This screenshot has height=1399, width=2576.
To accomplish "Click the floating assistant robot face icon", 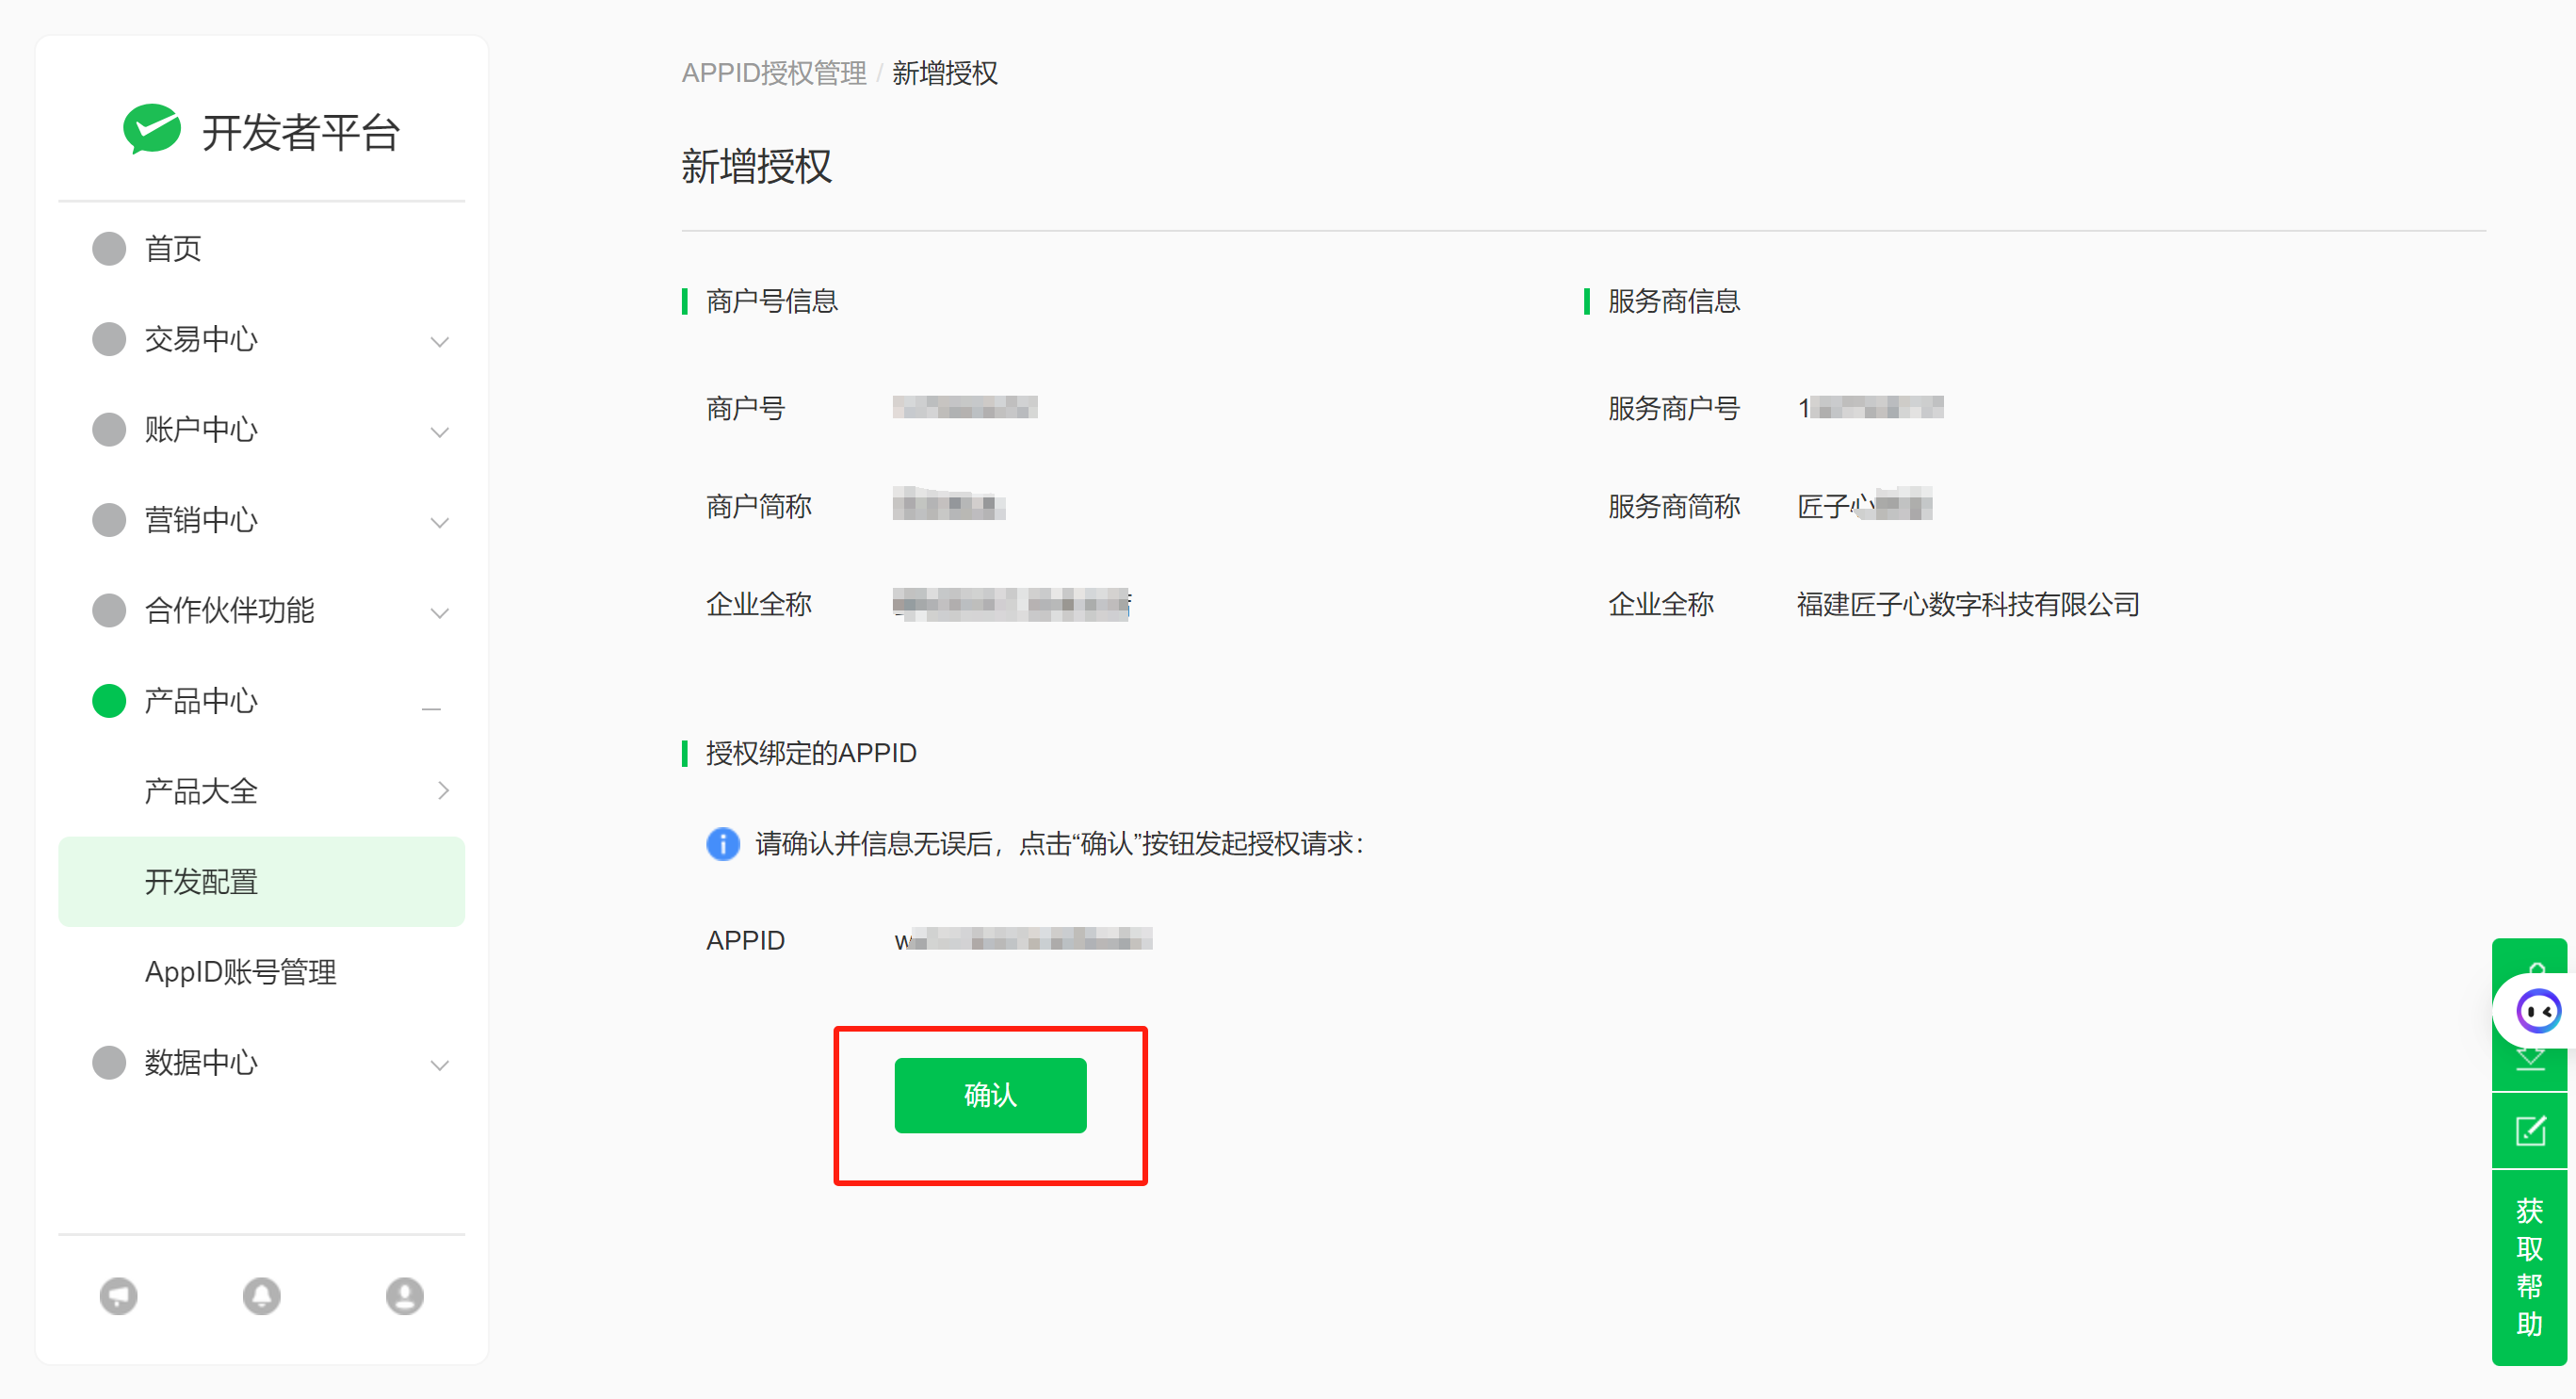I will [2537, 1012].
